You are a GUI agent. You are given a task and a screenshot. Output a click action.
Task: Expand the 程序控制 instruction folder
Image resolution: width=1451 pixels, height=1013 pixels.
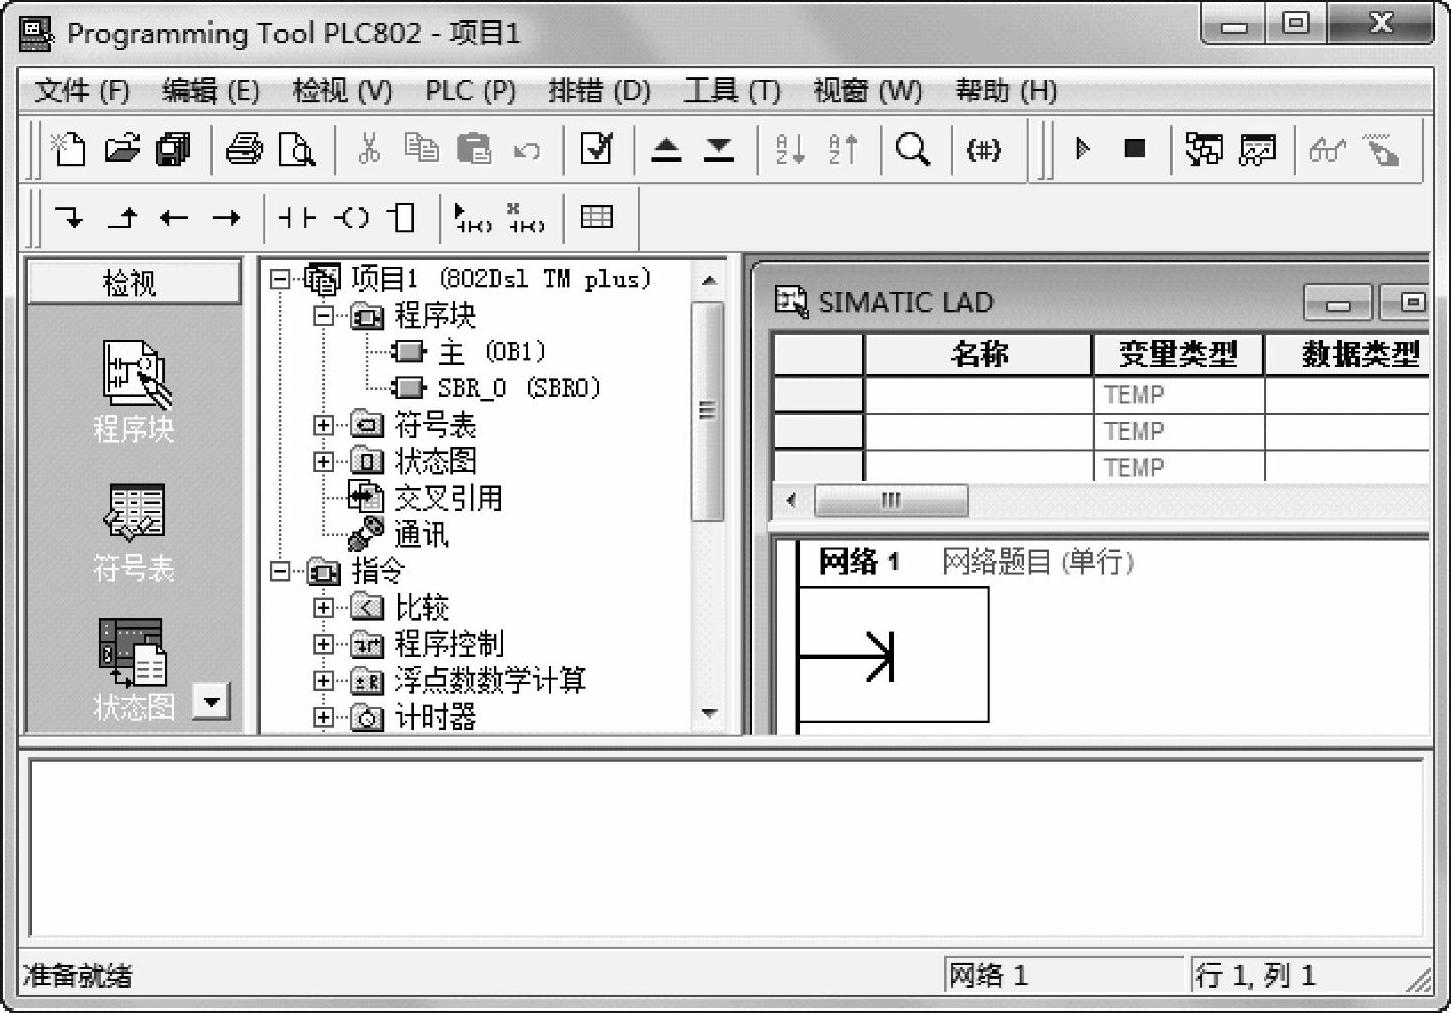(323, 643)
